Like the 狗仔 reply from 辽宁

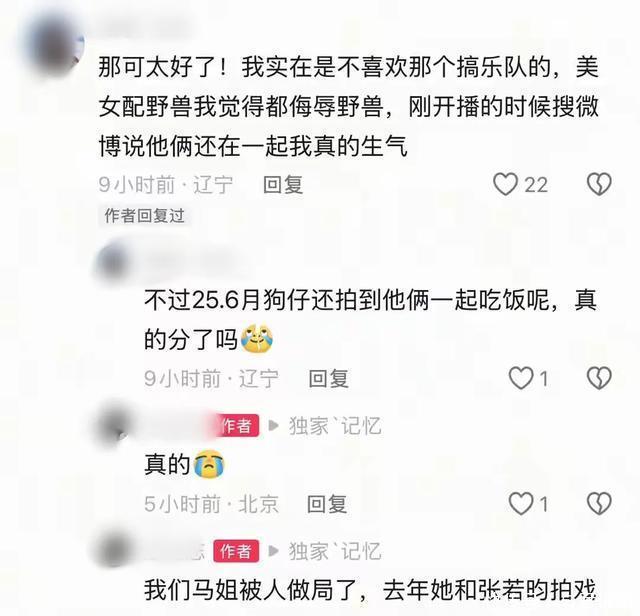[x=521, y=378]
